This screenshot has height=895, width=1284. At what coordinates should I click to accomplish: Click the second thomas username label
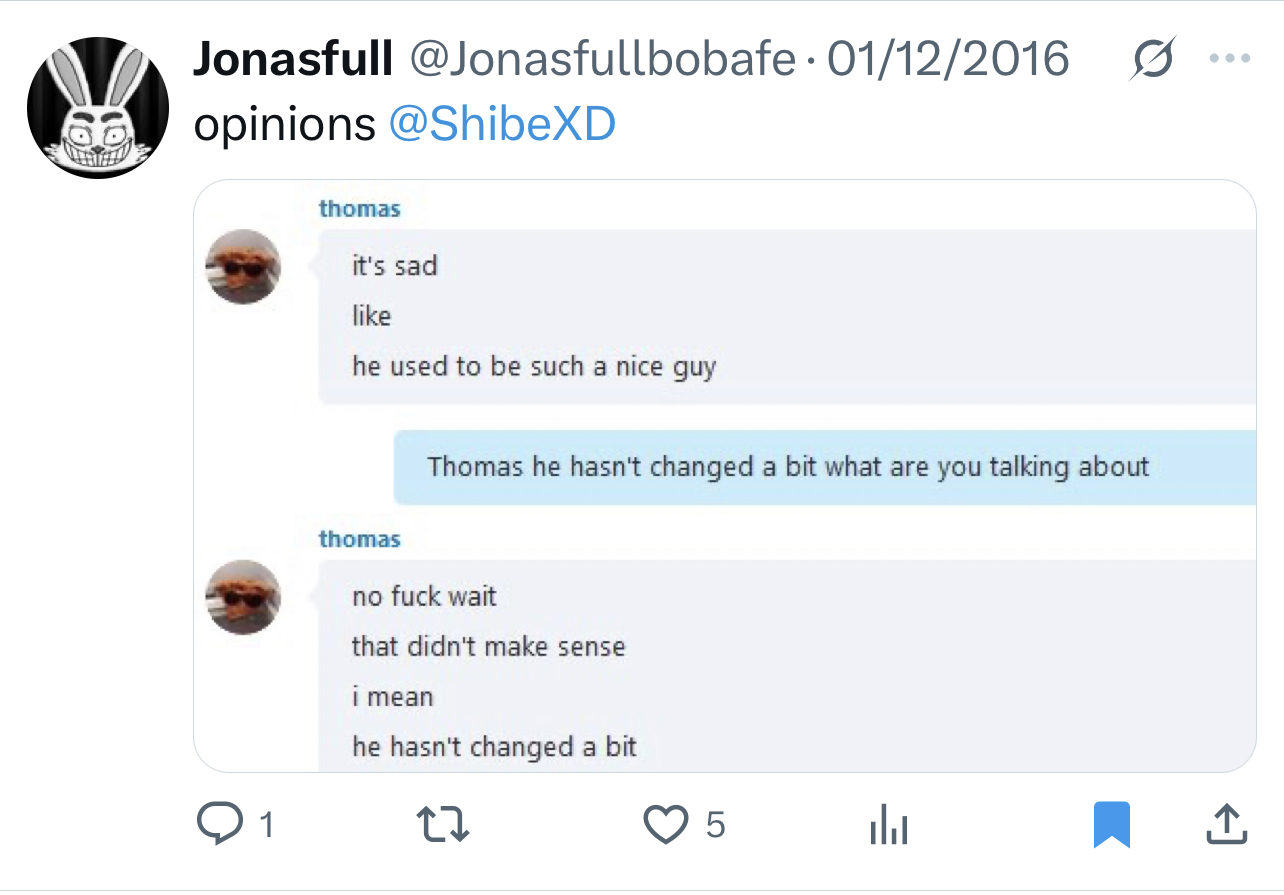pos(359,539)
